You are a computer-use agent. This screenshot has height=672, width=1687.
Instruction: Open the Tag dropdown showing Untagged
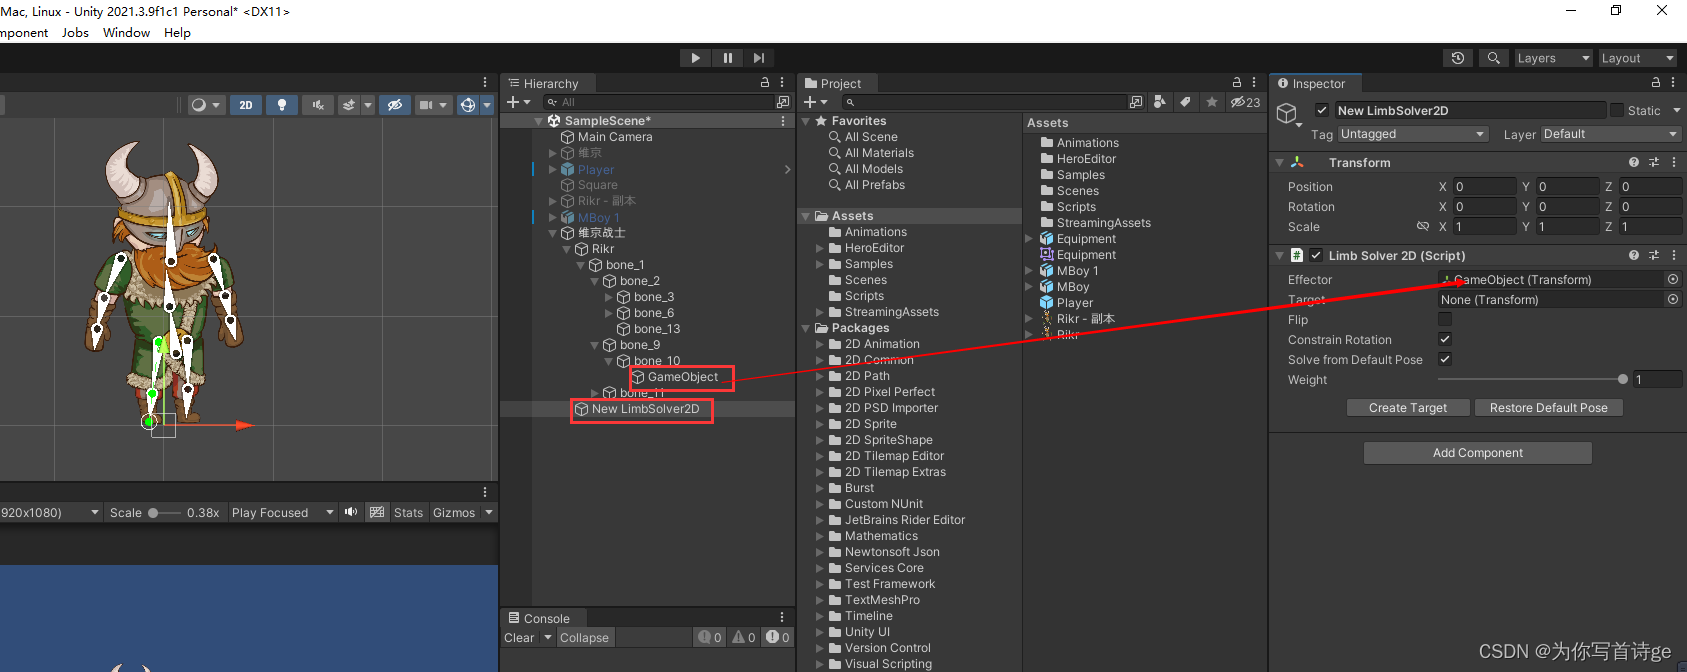(x=1413, y=134)
